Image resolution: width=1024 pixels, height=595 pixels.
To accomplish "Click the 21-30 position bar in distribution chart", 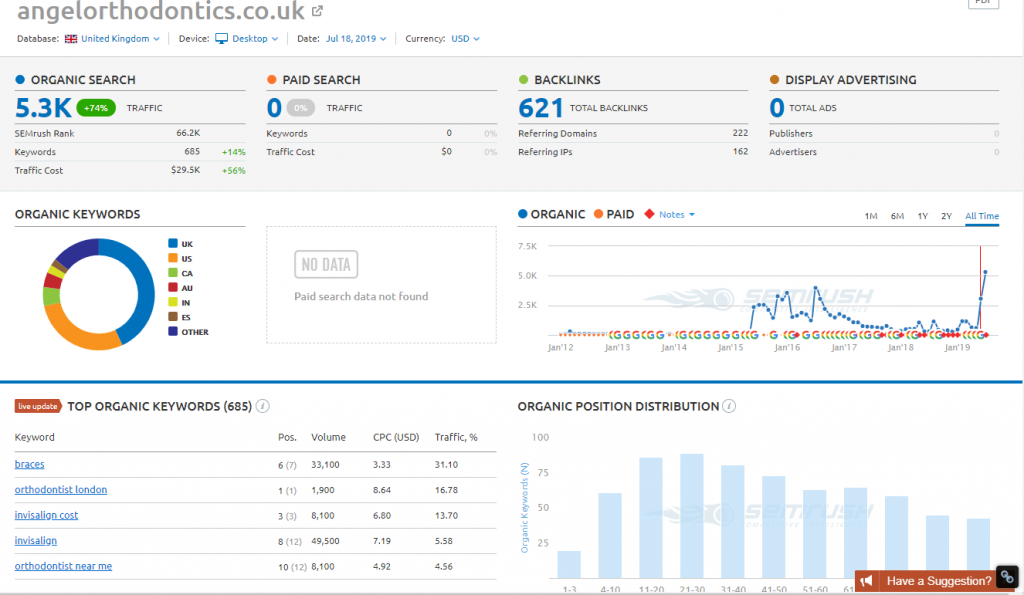I will pos(692,516).
